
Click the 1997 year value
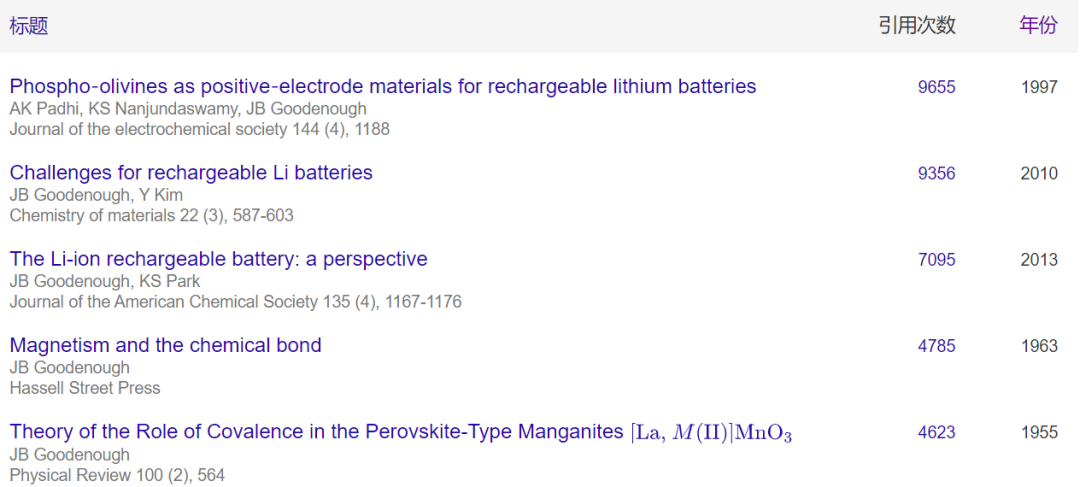1039,87
